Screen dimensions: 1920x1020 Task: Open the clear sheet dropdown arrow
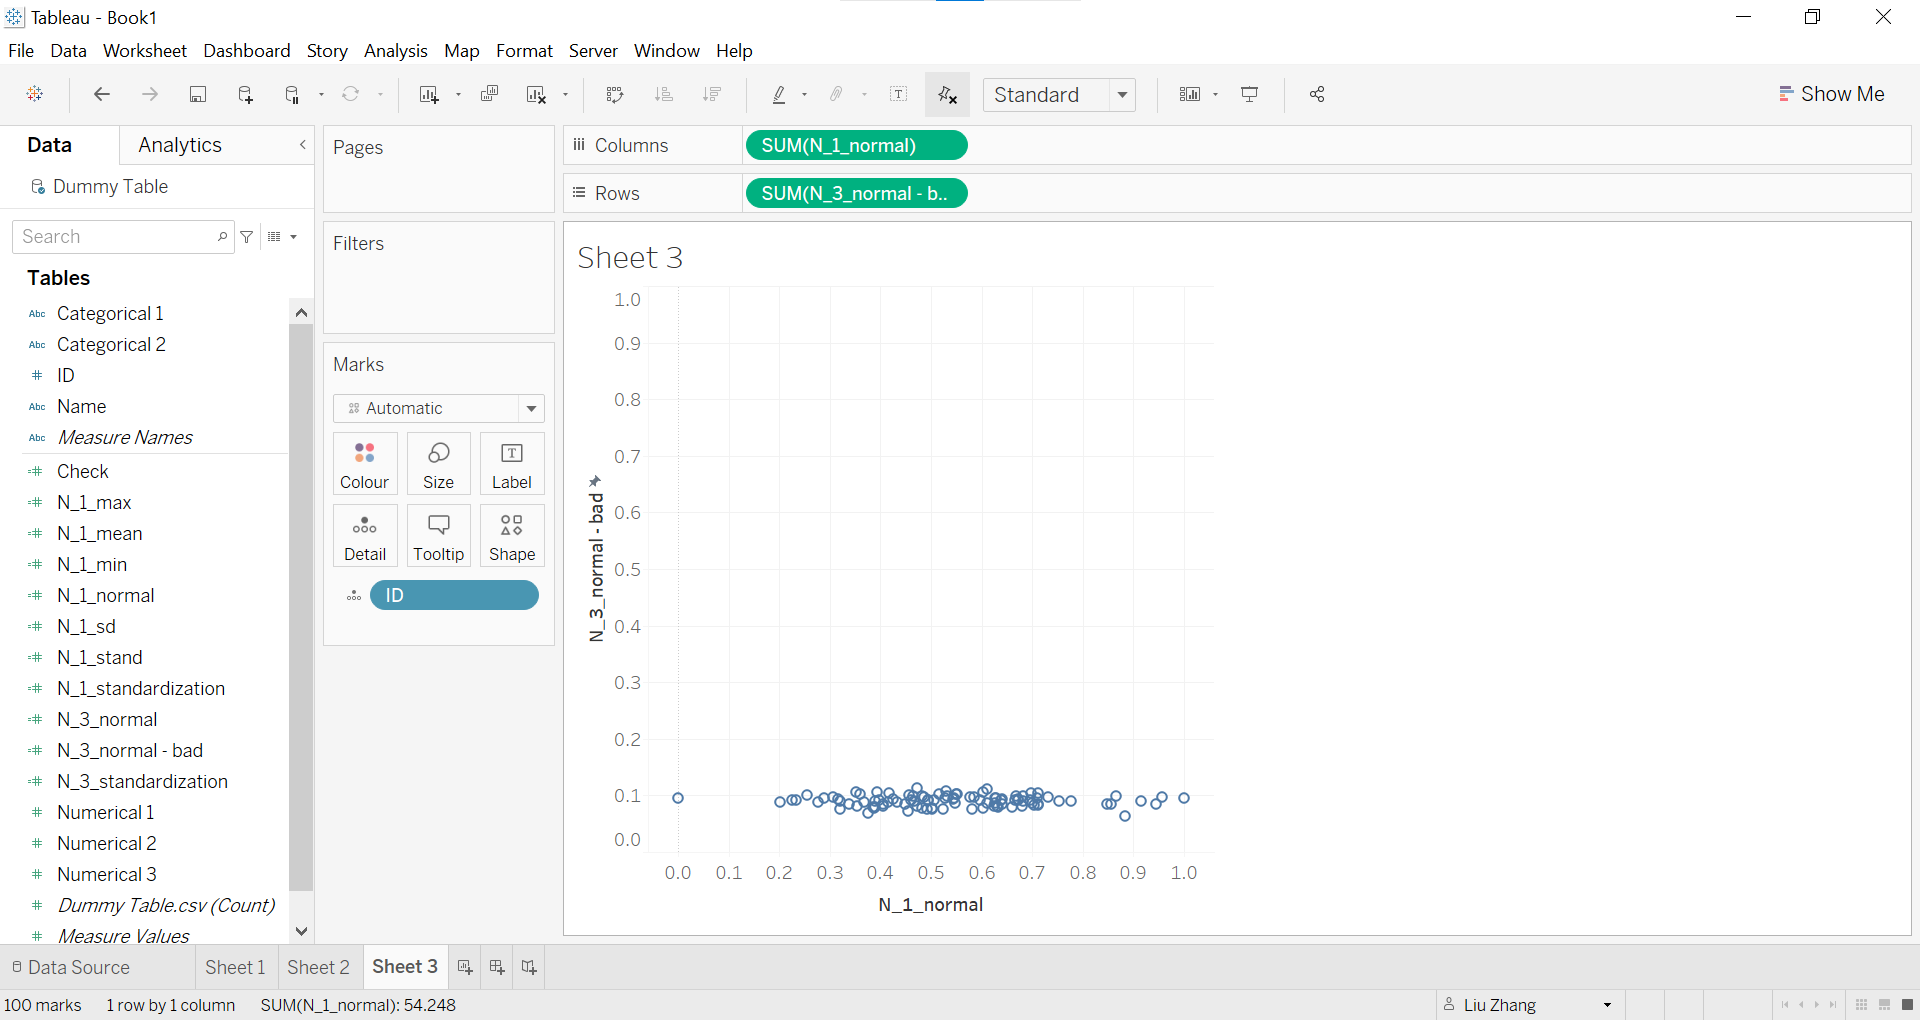[x=565, y=95]
